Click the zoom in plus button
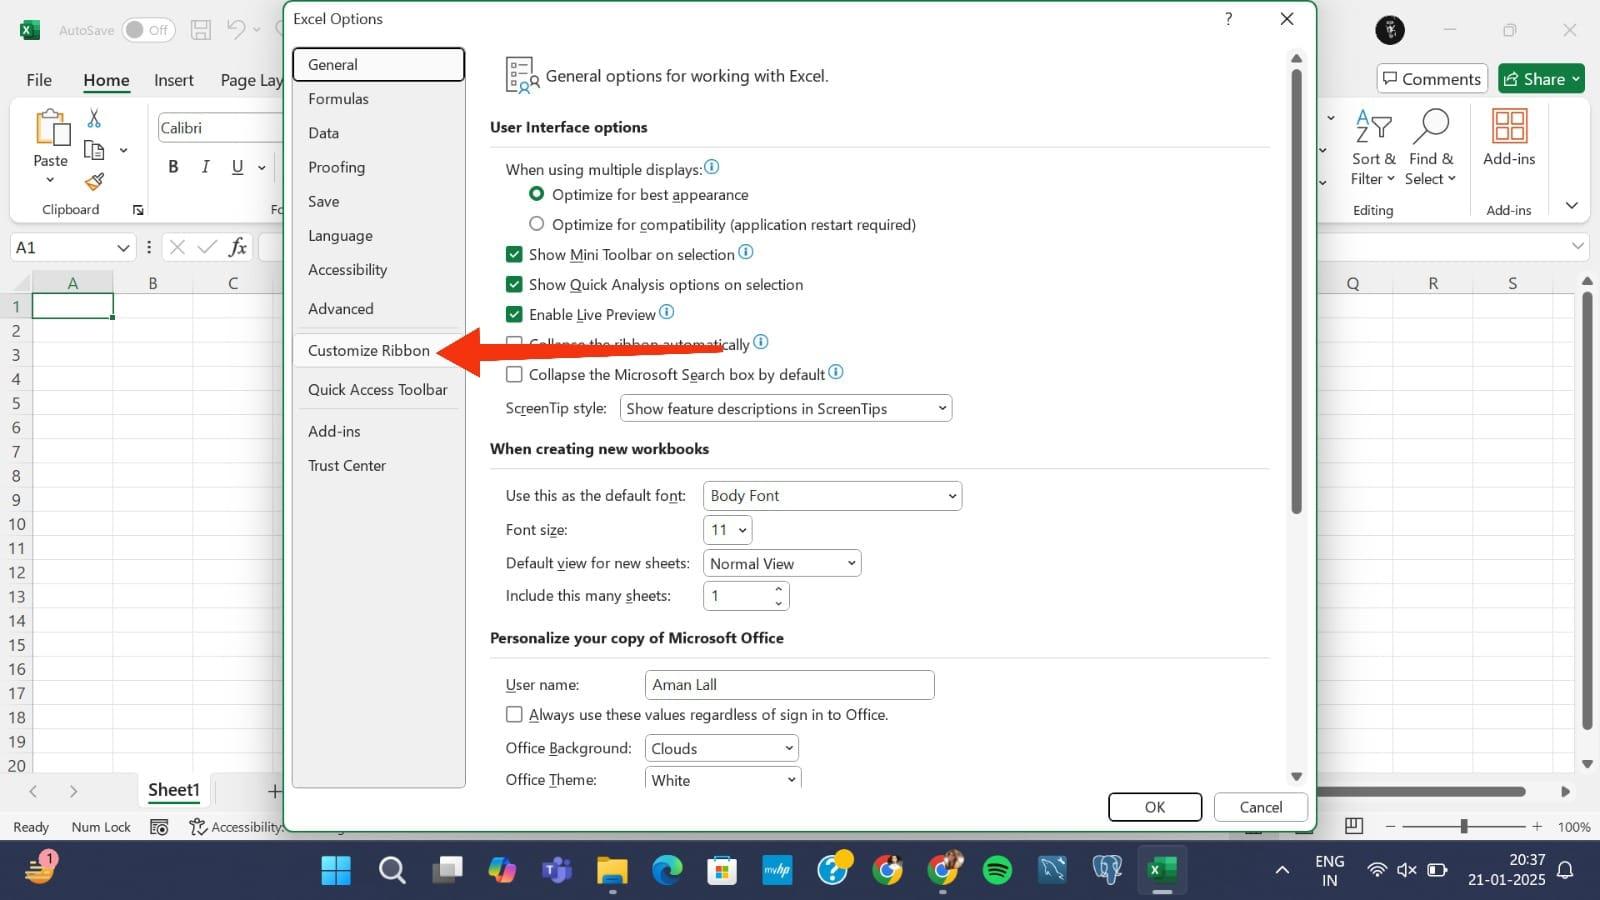The image size is (1600, 900). pos(1537,827)
